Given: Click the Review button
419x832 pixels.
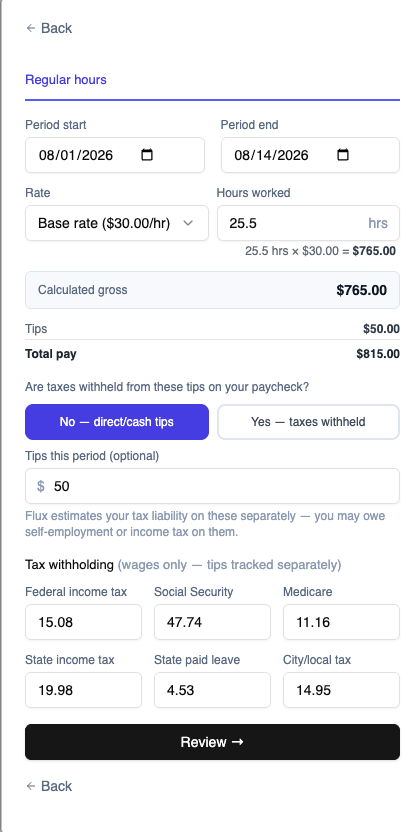Looking at the screenshot, I should click(212, 742).
